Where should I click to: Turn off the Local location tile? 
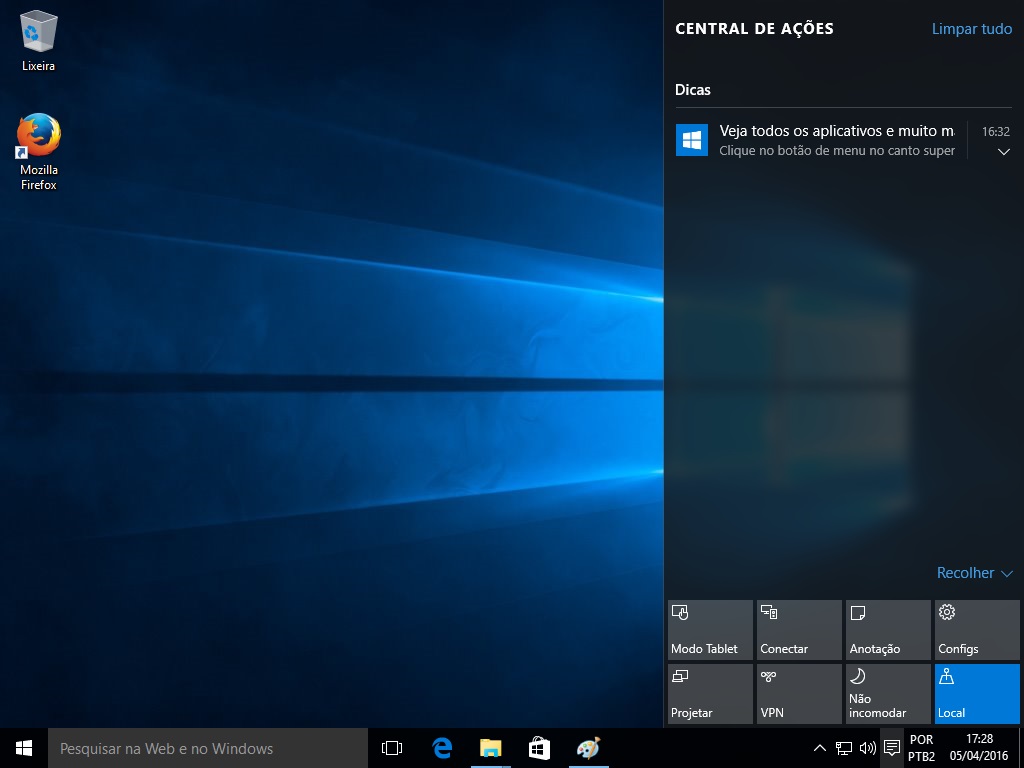(x=977, y=694)
